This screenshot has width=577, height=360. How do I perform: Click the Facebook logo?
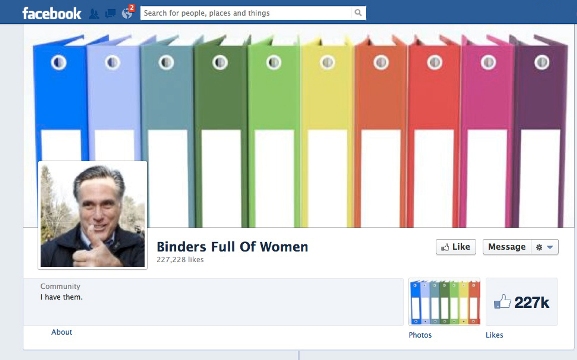point(52,13)
